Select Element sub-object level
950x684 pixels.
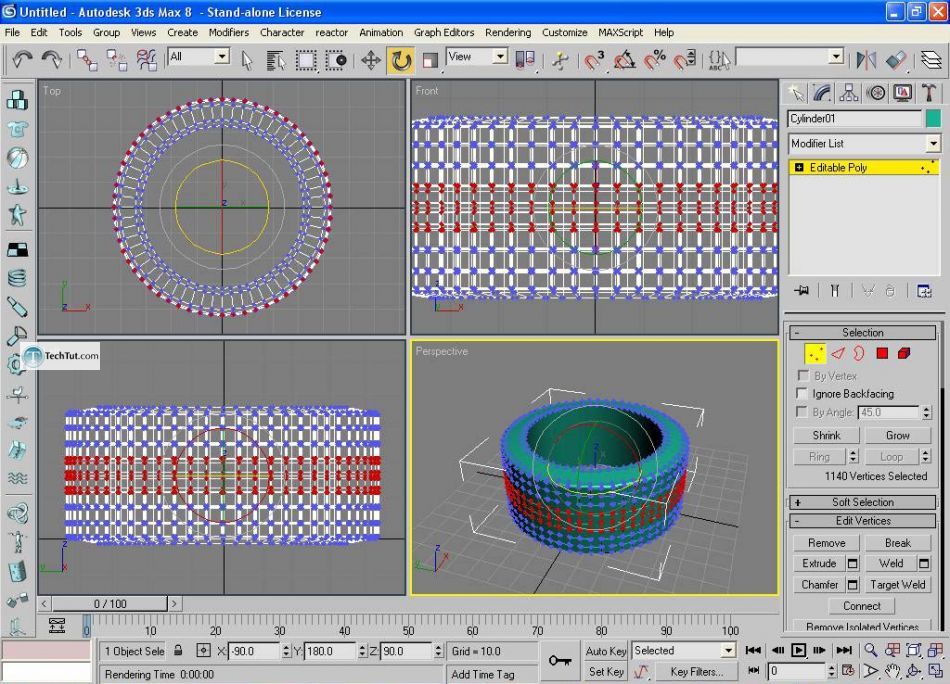click(904, 354)
